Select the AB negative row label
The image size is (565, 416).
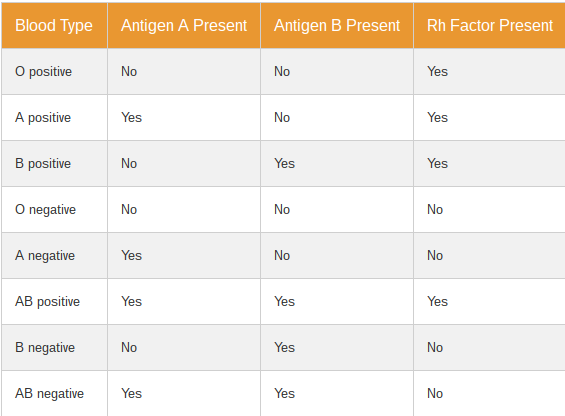[49, 394]
